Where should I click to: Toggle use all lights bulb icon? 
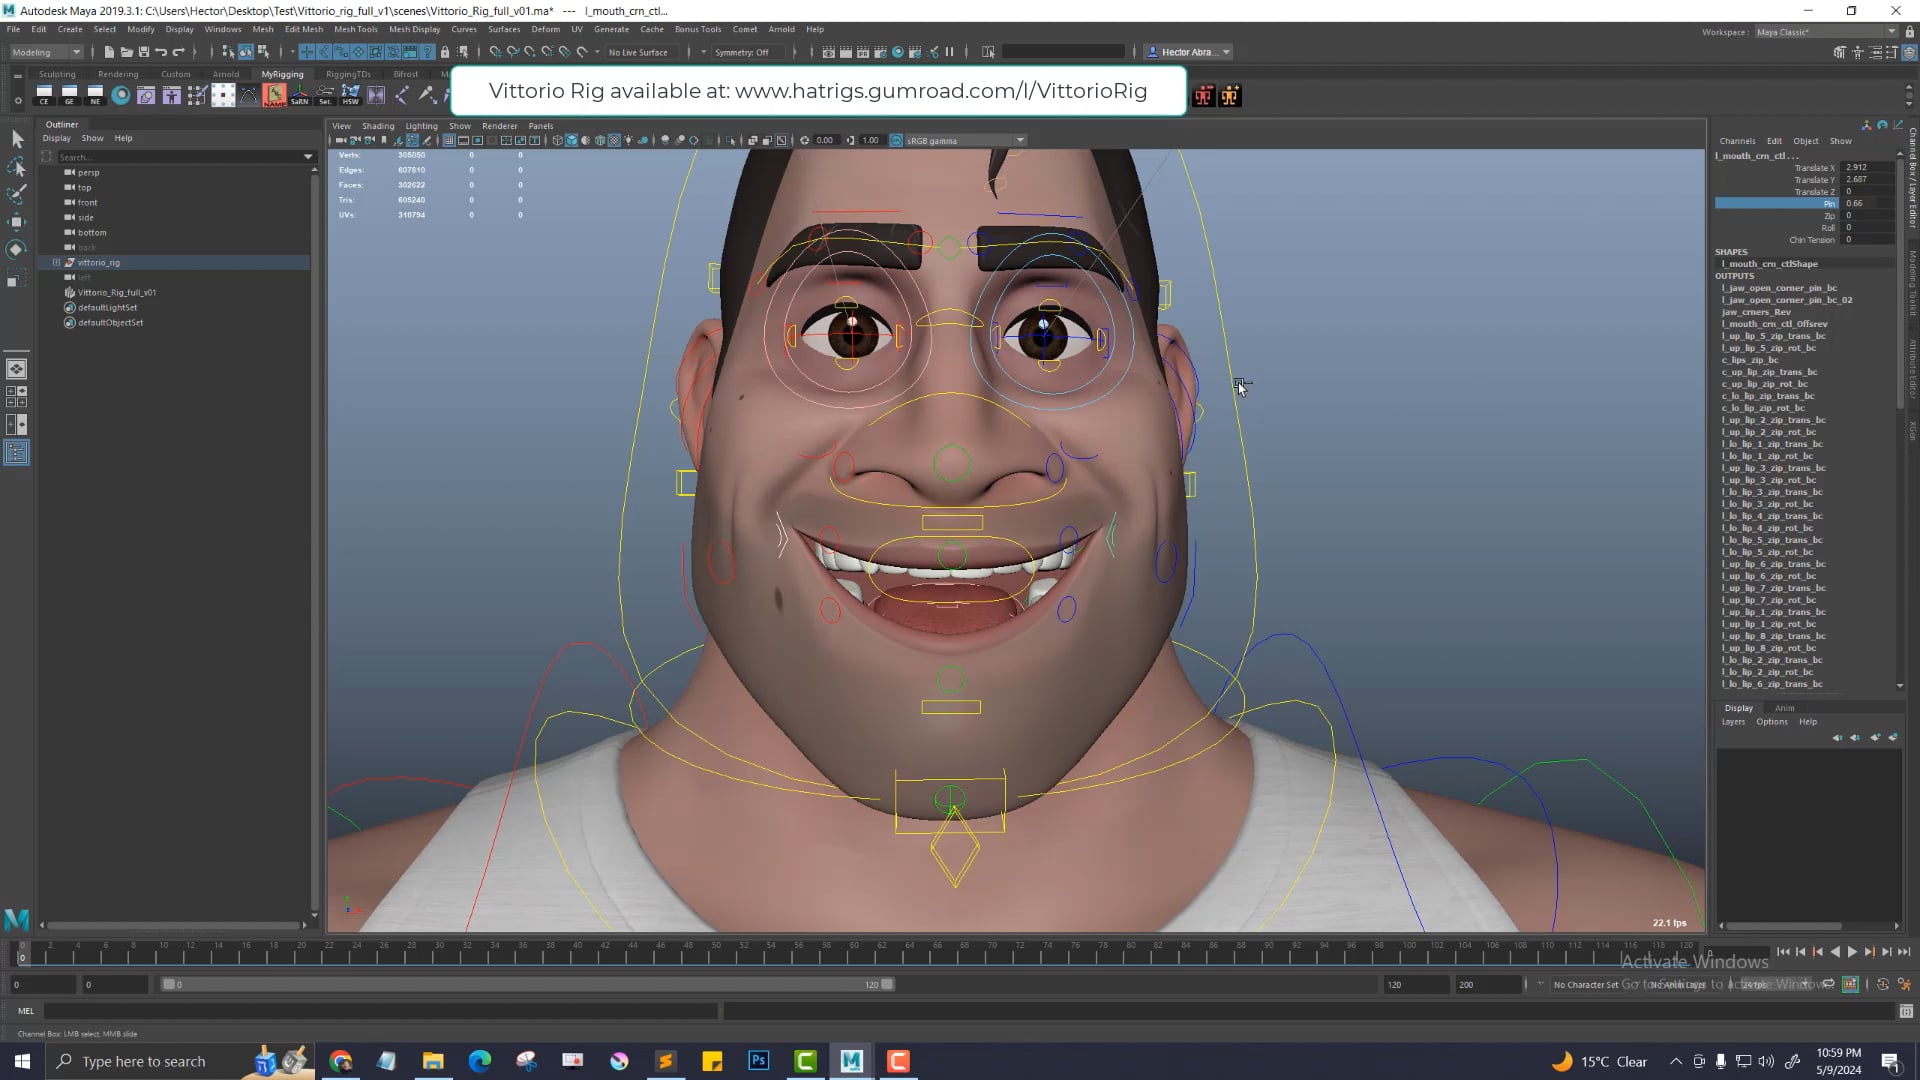(629, 141)
